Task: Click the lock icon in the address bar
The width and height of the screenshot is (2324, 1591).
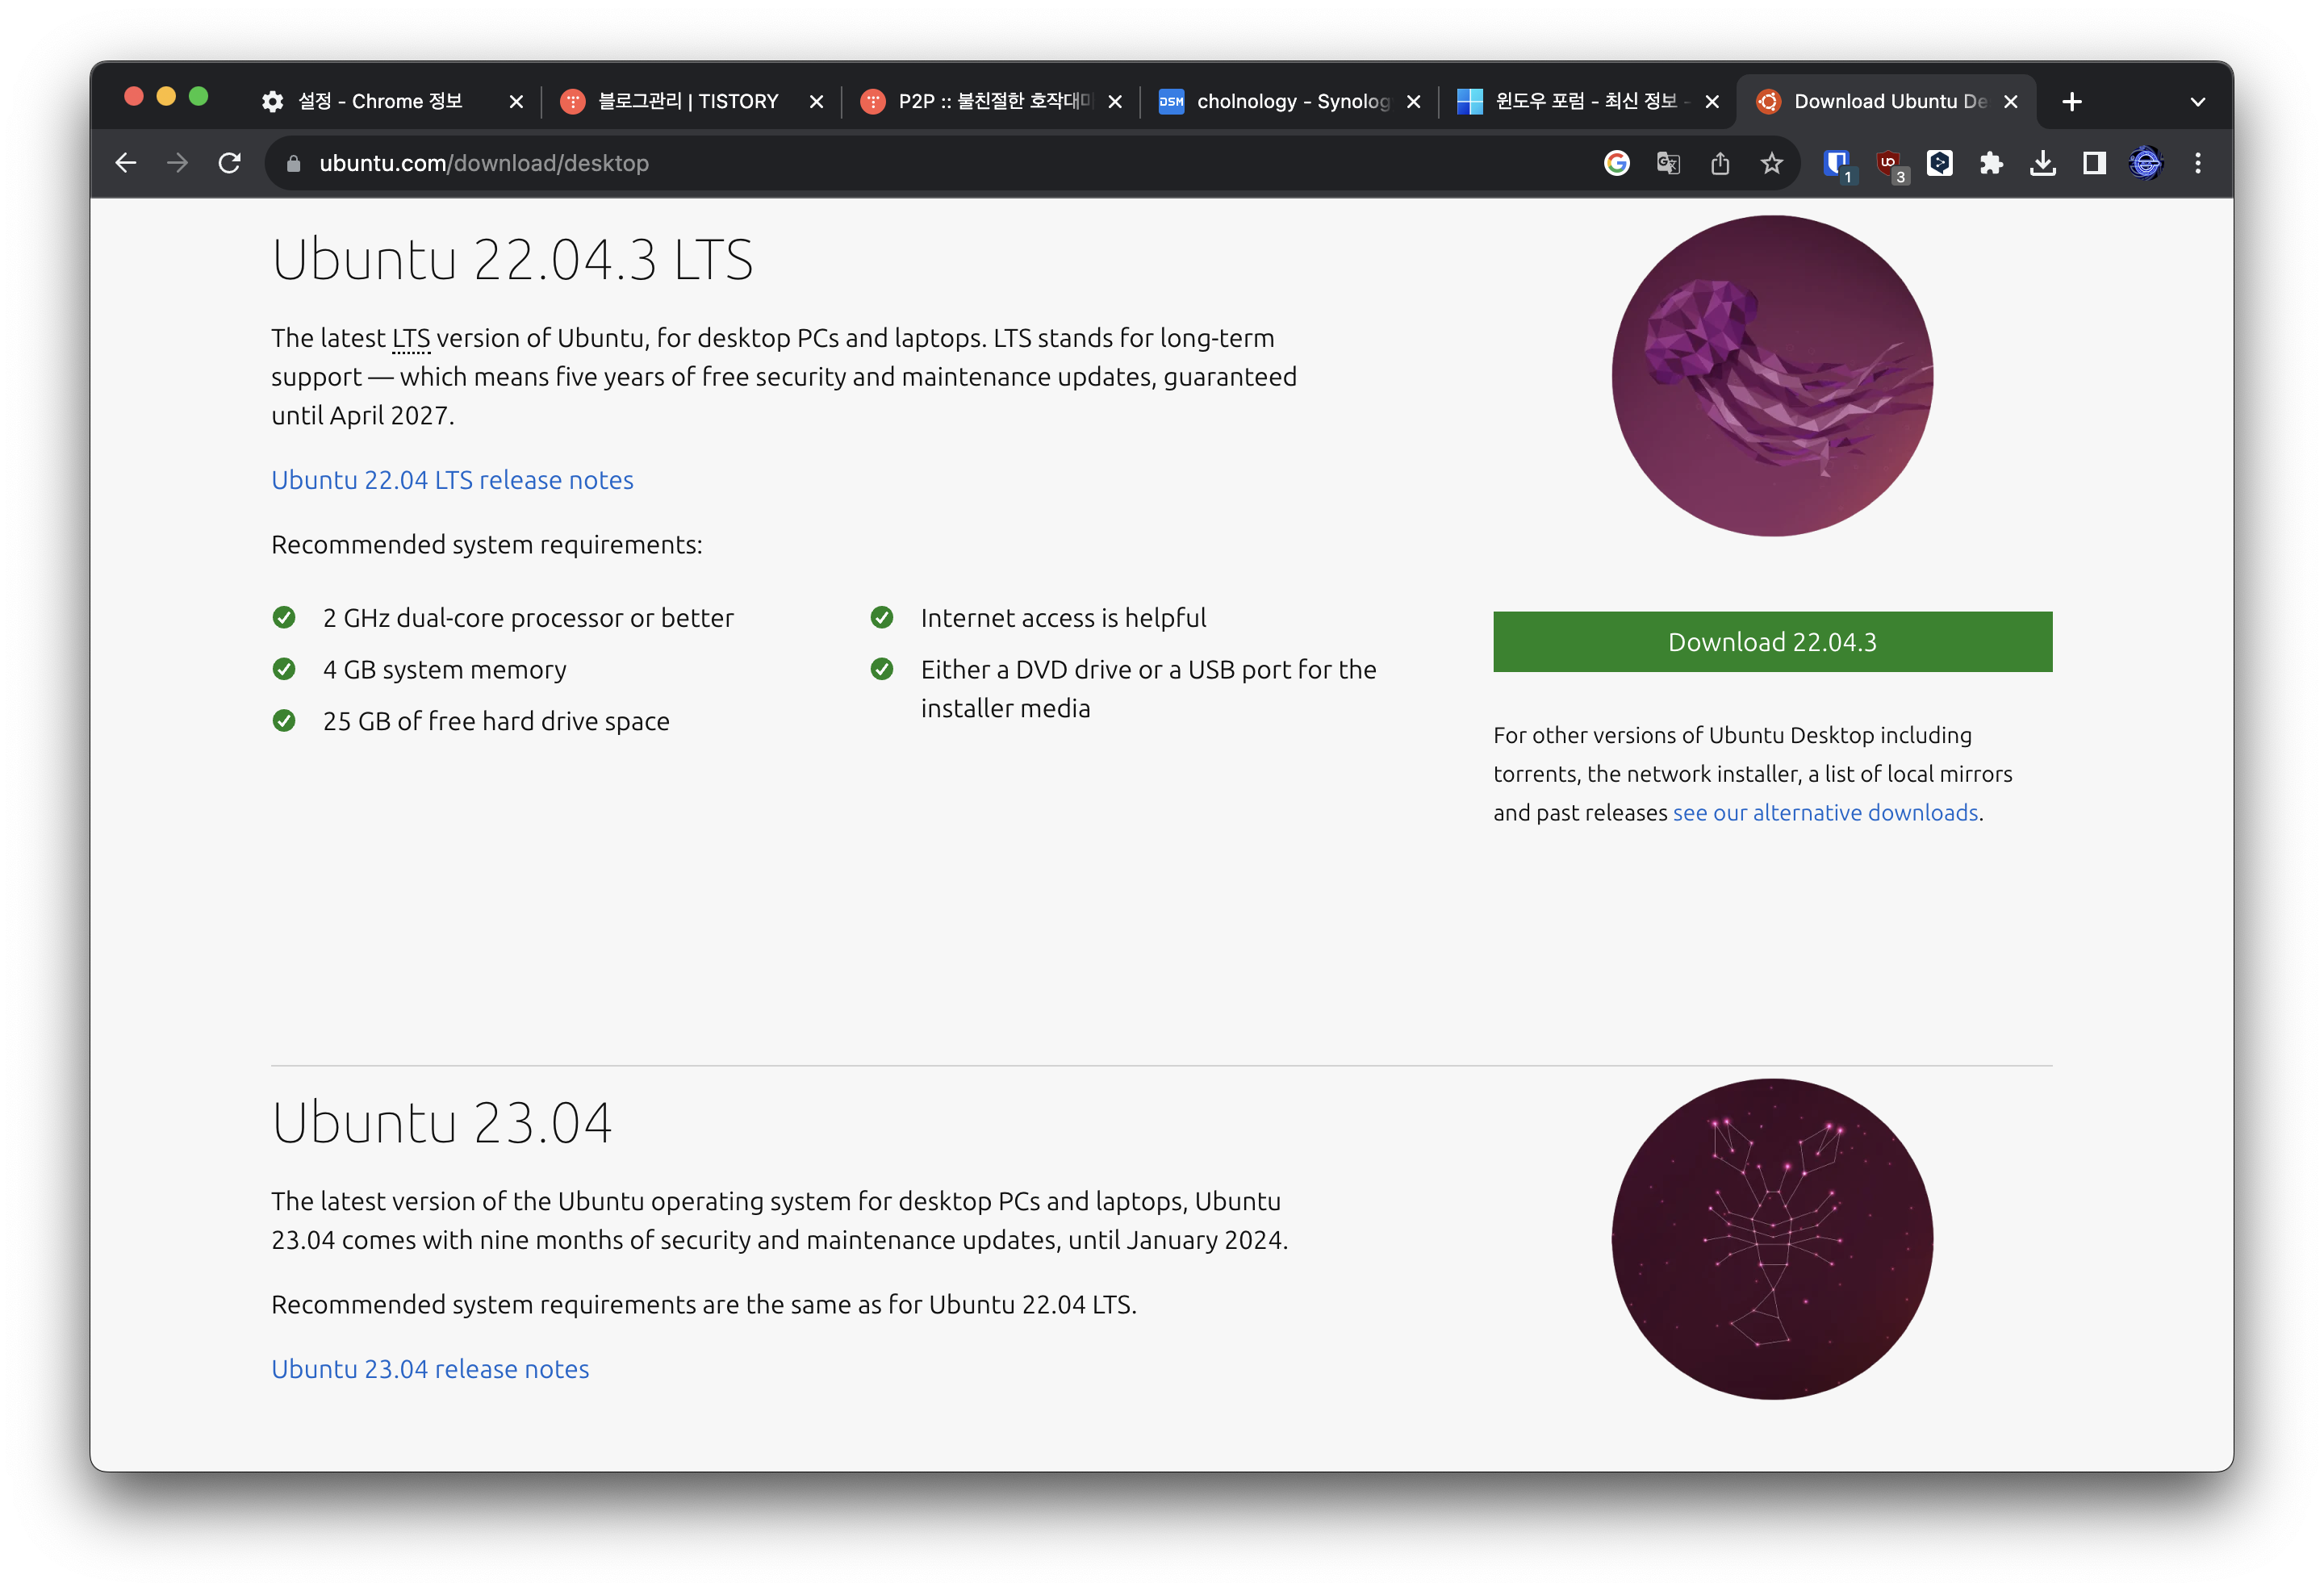Action: pos(293,163)
